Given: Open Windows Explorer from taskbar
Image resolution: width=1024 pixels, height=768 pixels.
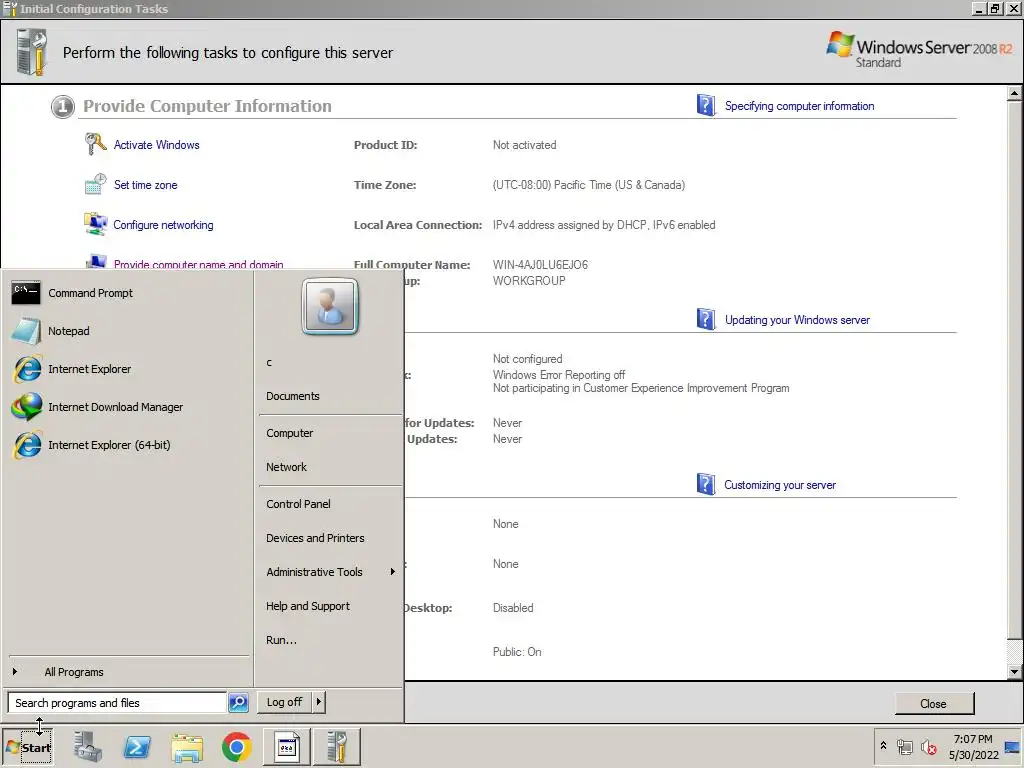Looking at the screenshot, I should coord(187,748).
